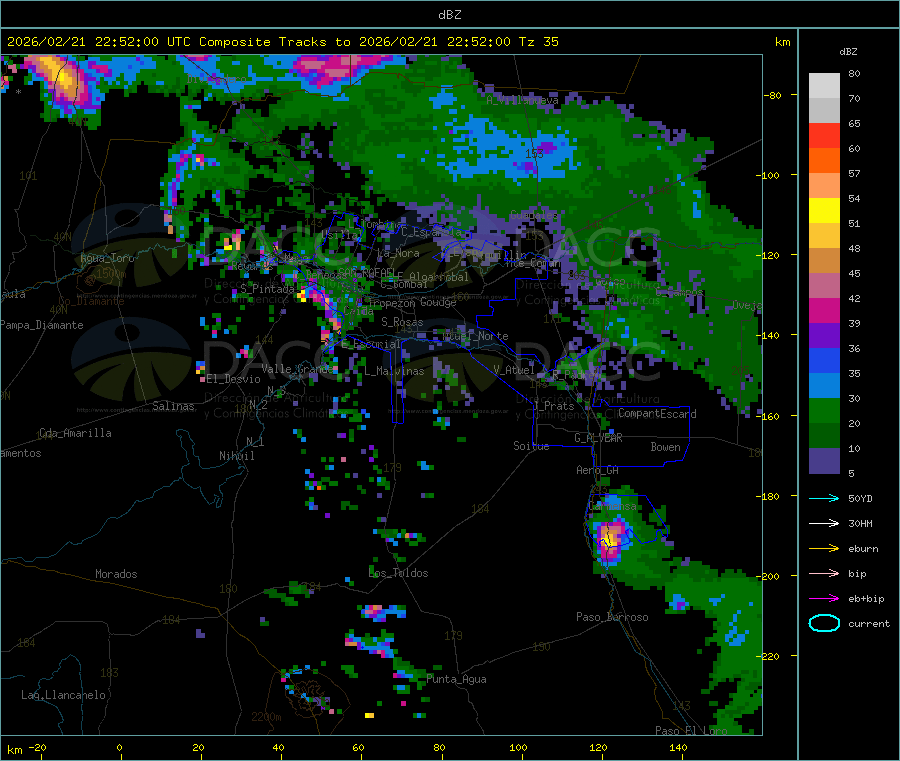Click the 'dBZ' heading above the color scale
This screenshot has height=761, width=900.
(x=848, y=52)
